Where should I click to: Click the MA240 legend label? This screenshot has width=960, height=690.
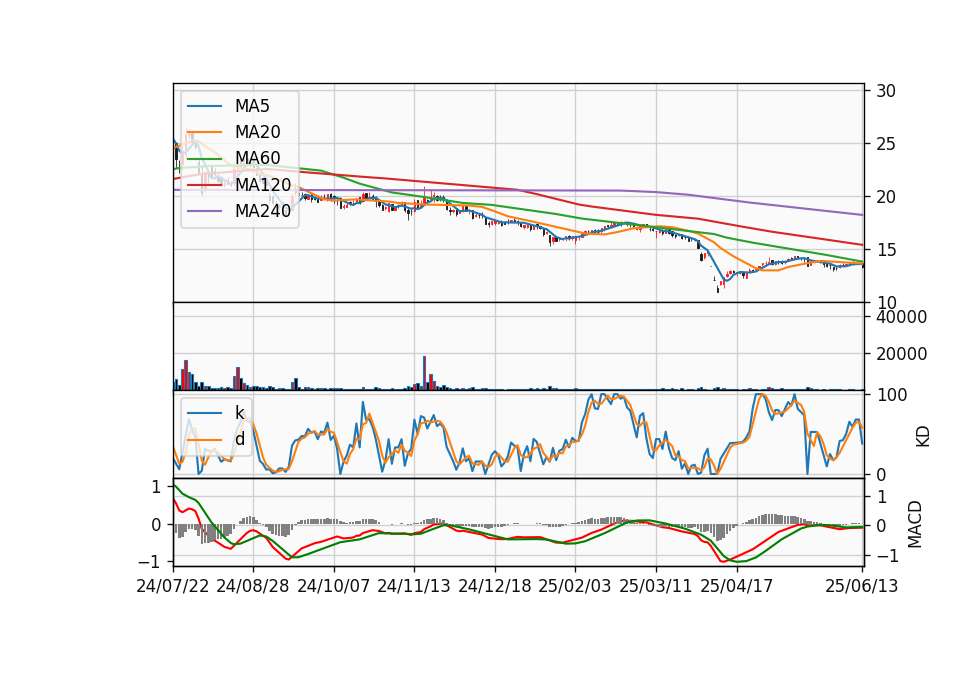(263, 211)
